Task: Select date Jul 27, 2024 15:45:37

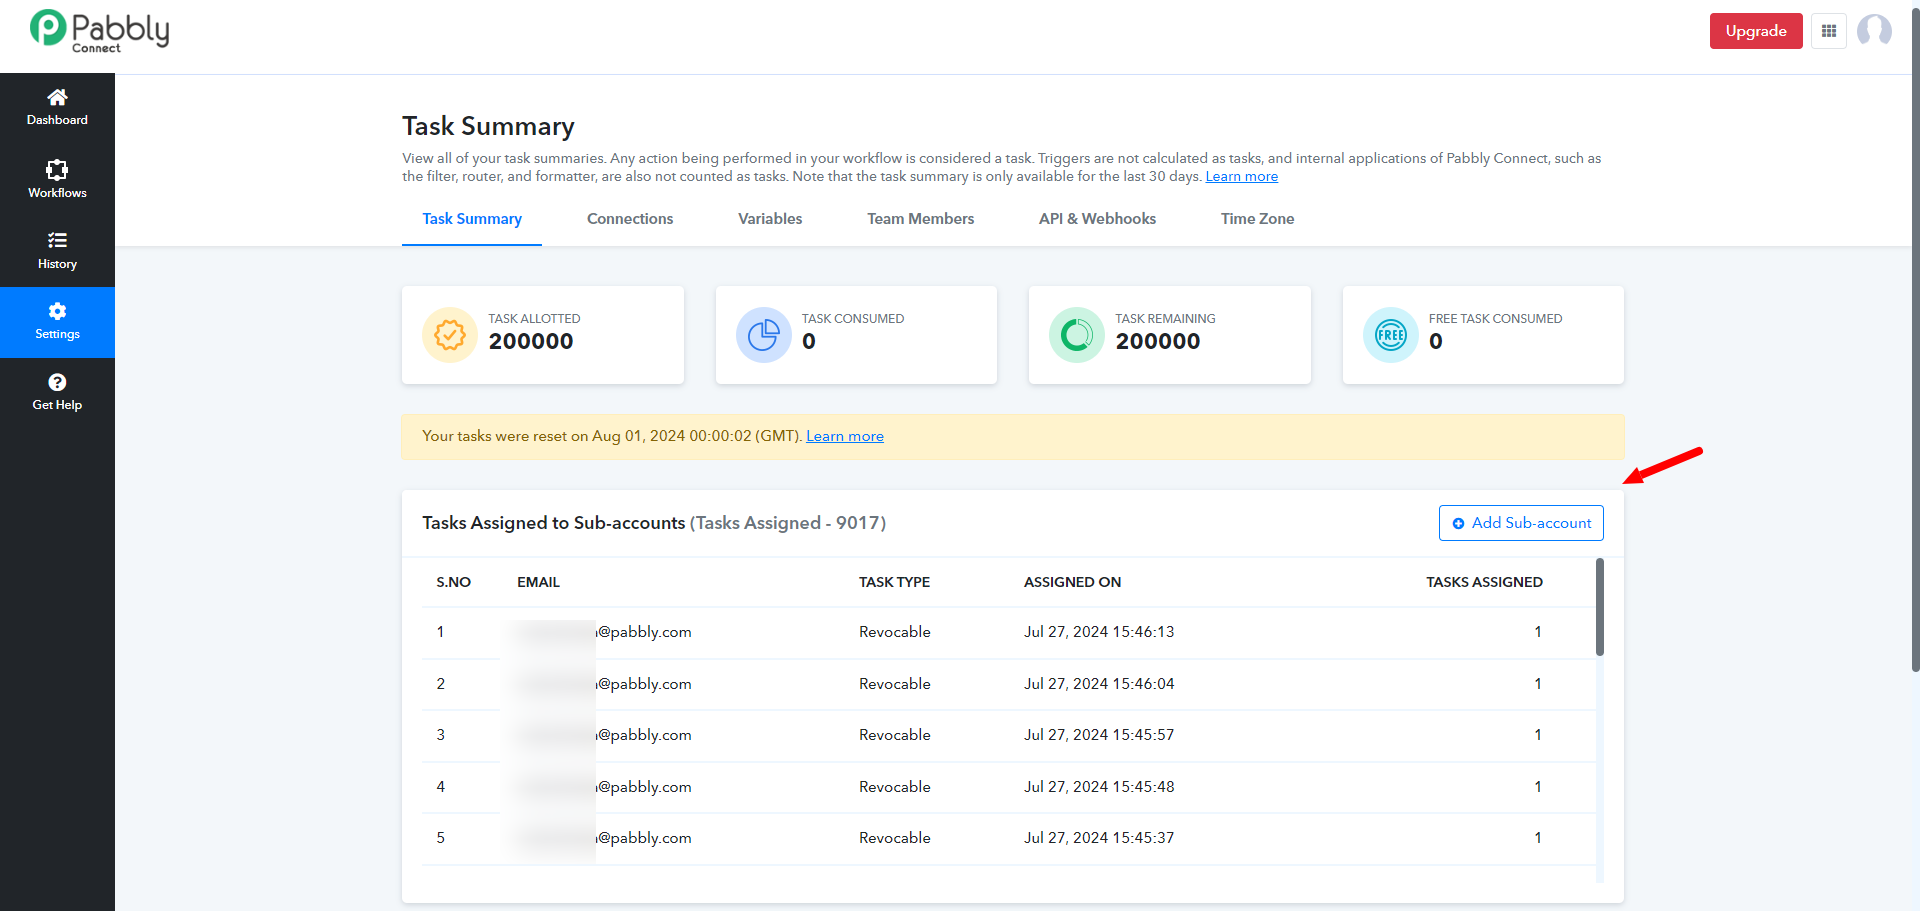Action: (1099, 838)
